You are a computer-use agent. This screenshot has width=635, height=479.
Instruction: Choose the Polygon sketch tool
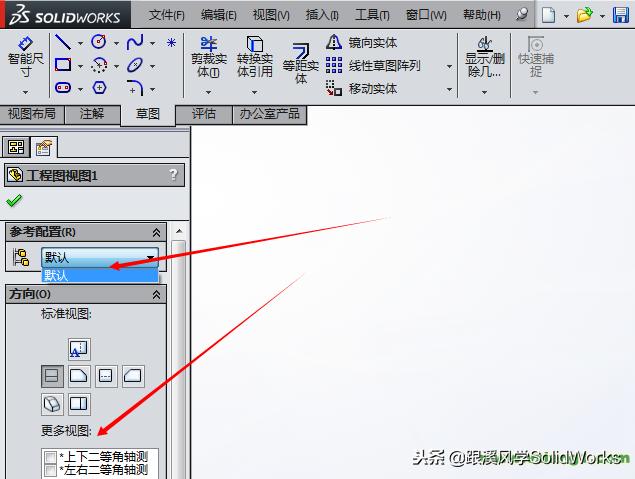point(99,87)
